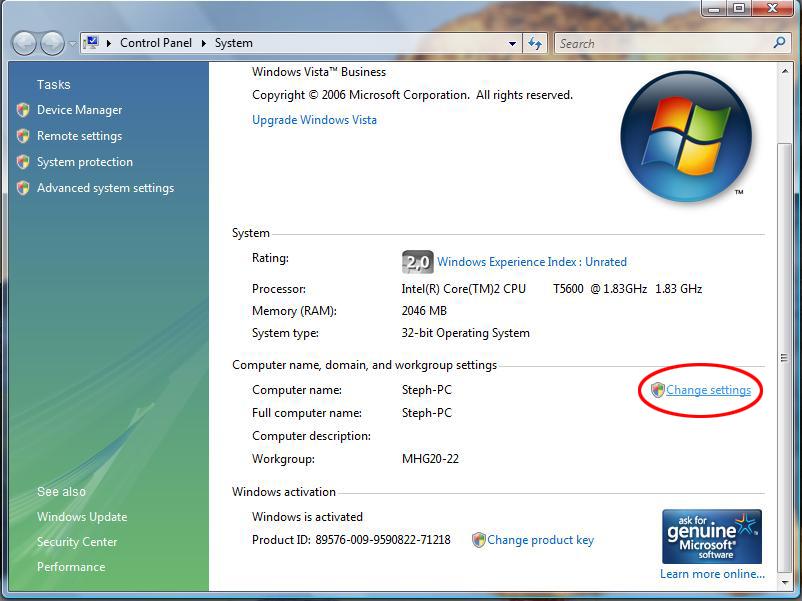802x601 pixels.
Task: Select Control Panel in the breadcrumb
Action: tap(156, 43)
